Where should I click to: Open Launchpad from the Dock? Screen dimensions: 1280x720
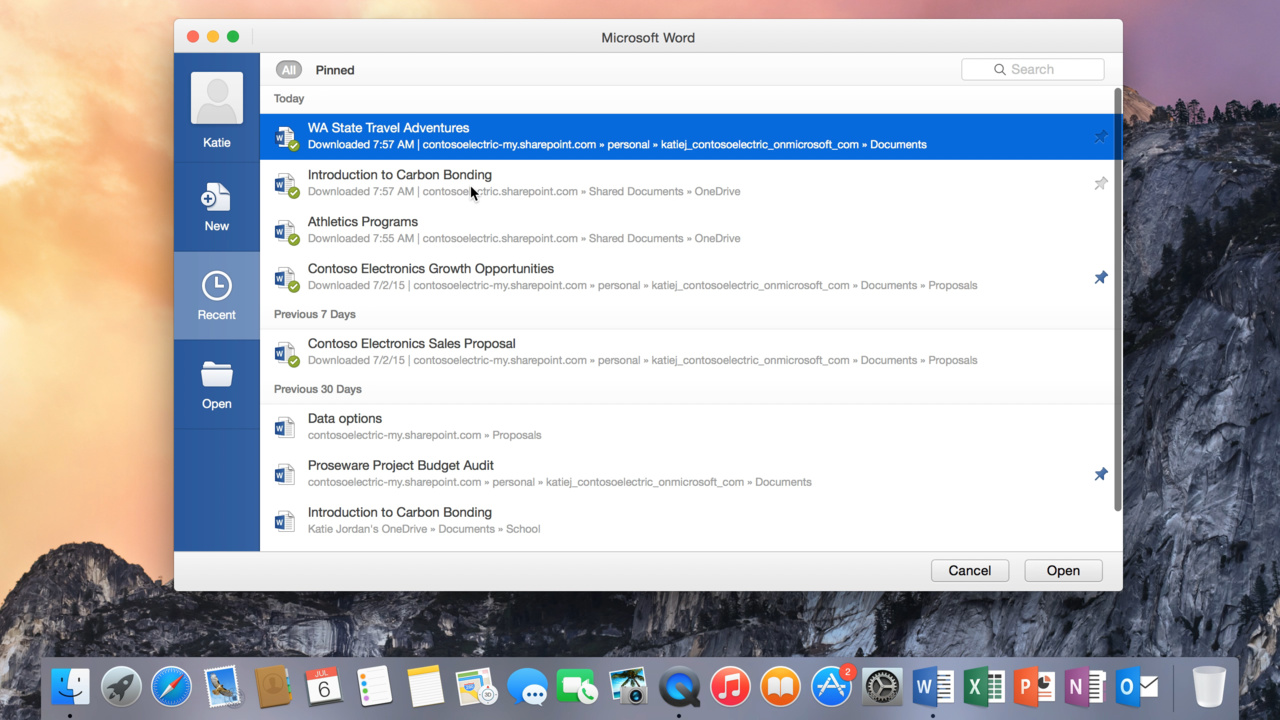[x=122, y=687]
